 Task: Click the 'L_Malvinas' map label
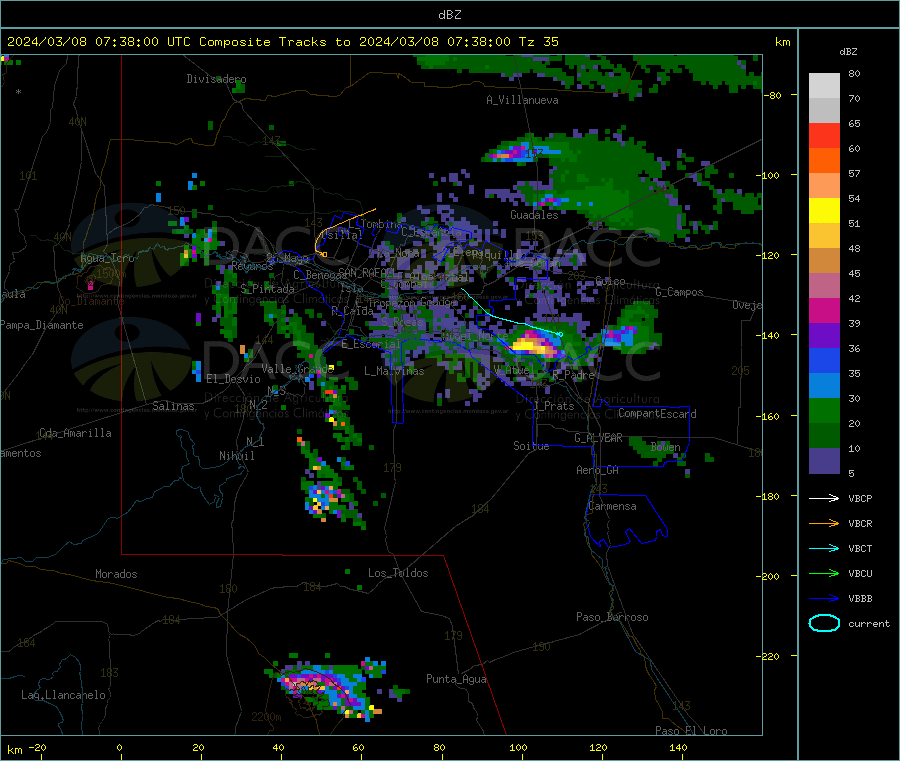point(394,371)
